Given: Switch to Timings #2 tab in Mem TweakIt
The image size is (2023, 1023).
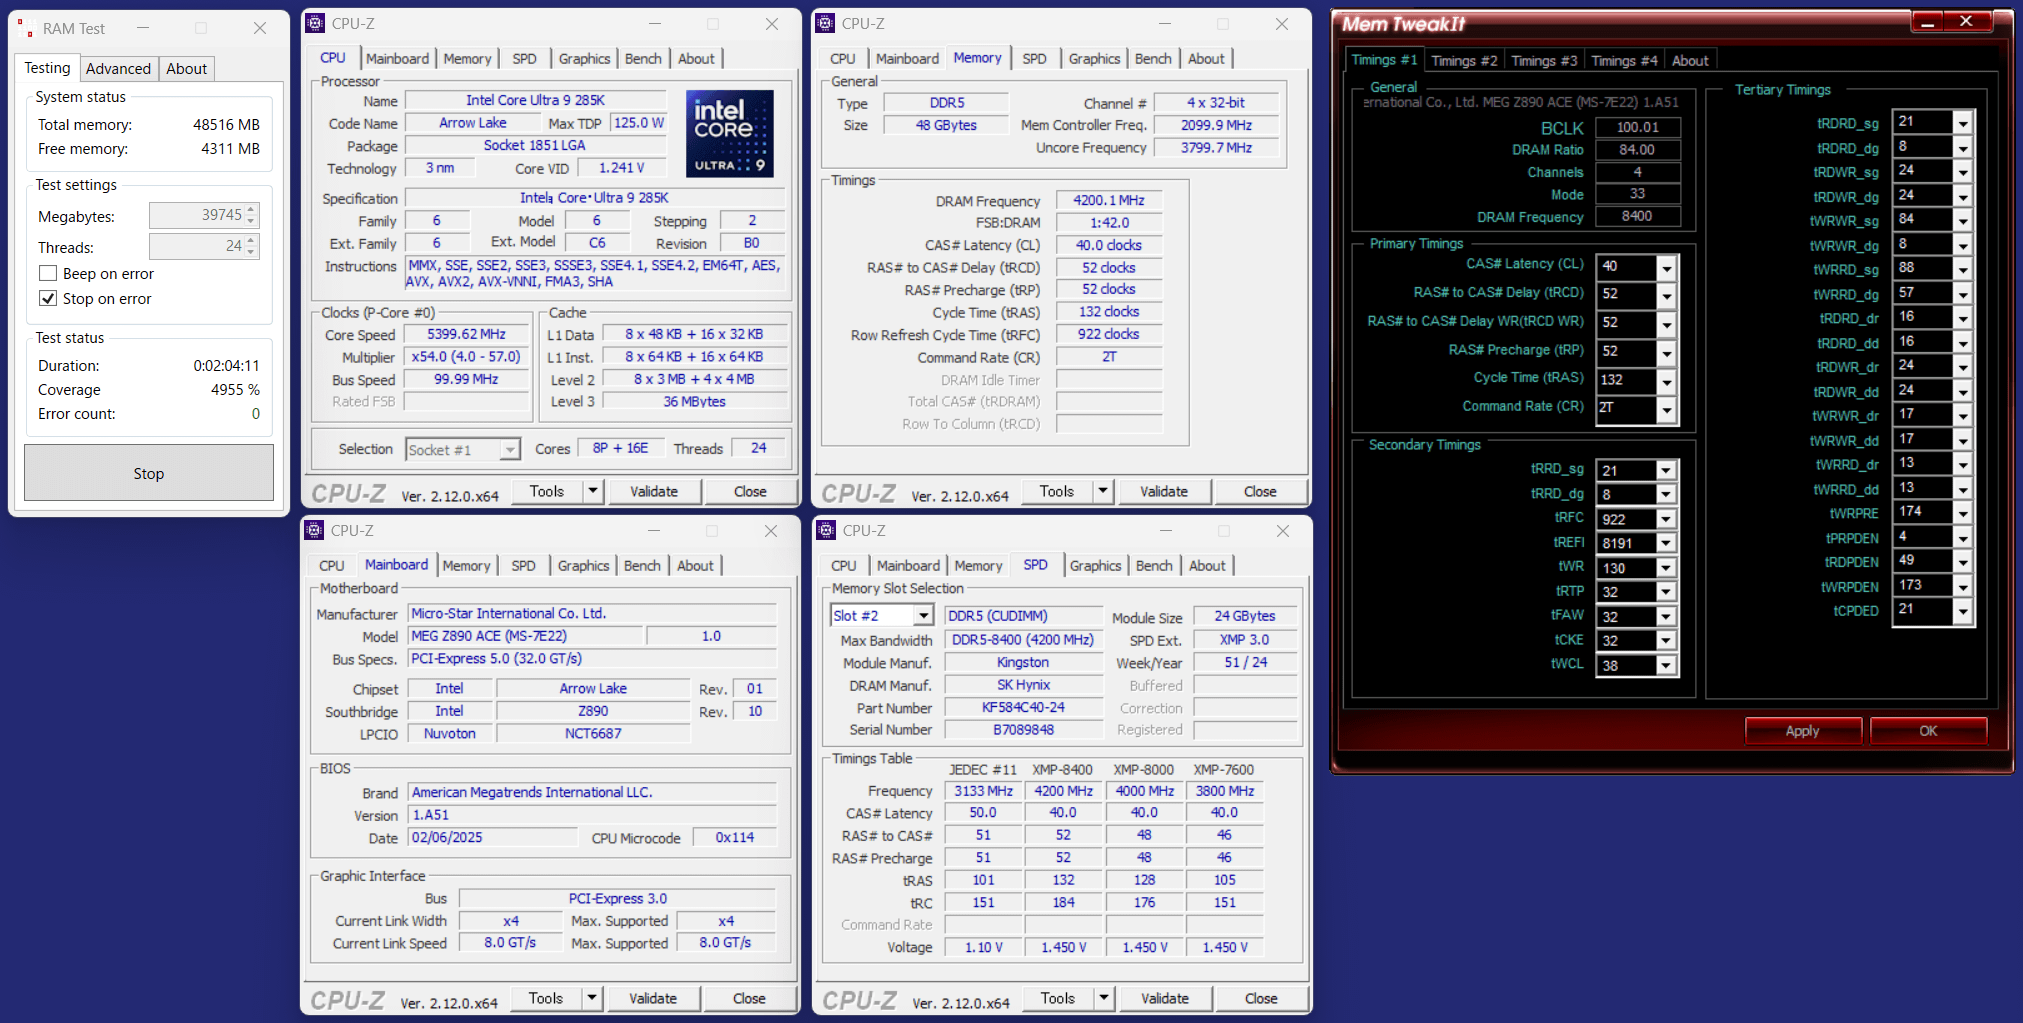Looking at the screenshot, I should click(x=1464, y=60).
